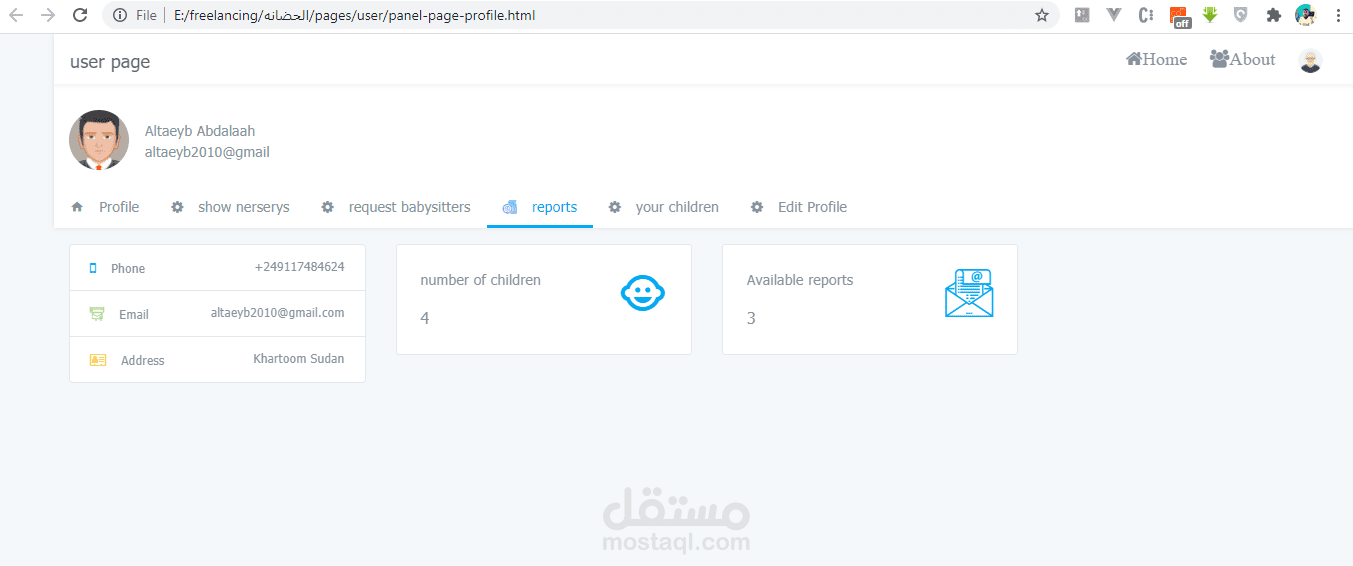Bookmark this page with the star icon
1353x566 pixels.
[1042, 15]
